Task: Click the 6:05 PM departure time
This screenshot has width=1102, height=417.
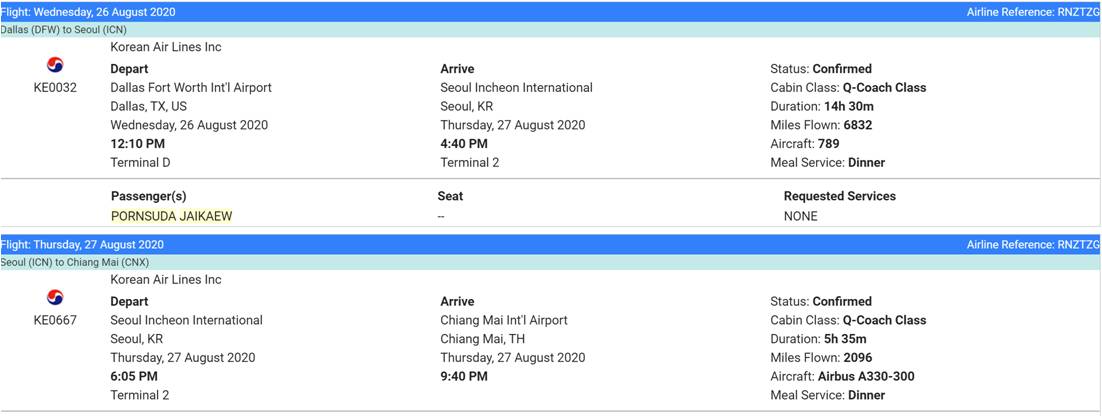Action: tap(134, 377)
